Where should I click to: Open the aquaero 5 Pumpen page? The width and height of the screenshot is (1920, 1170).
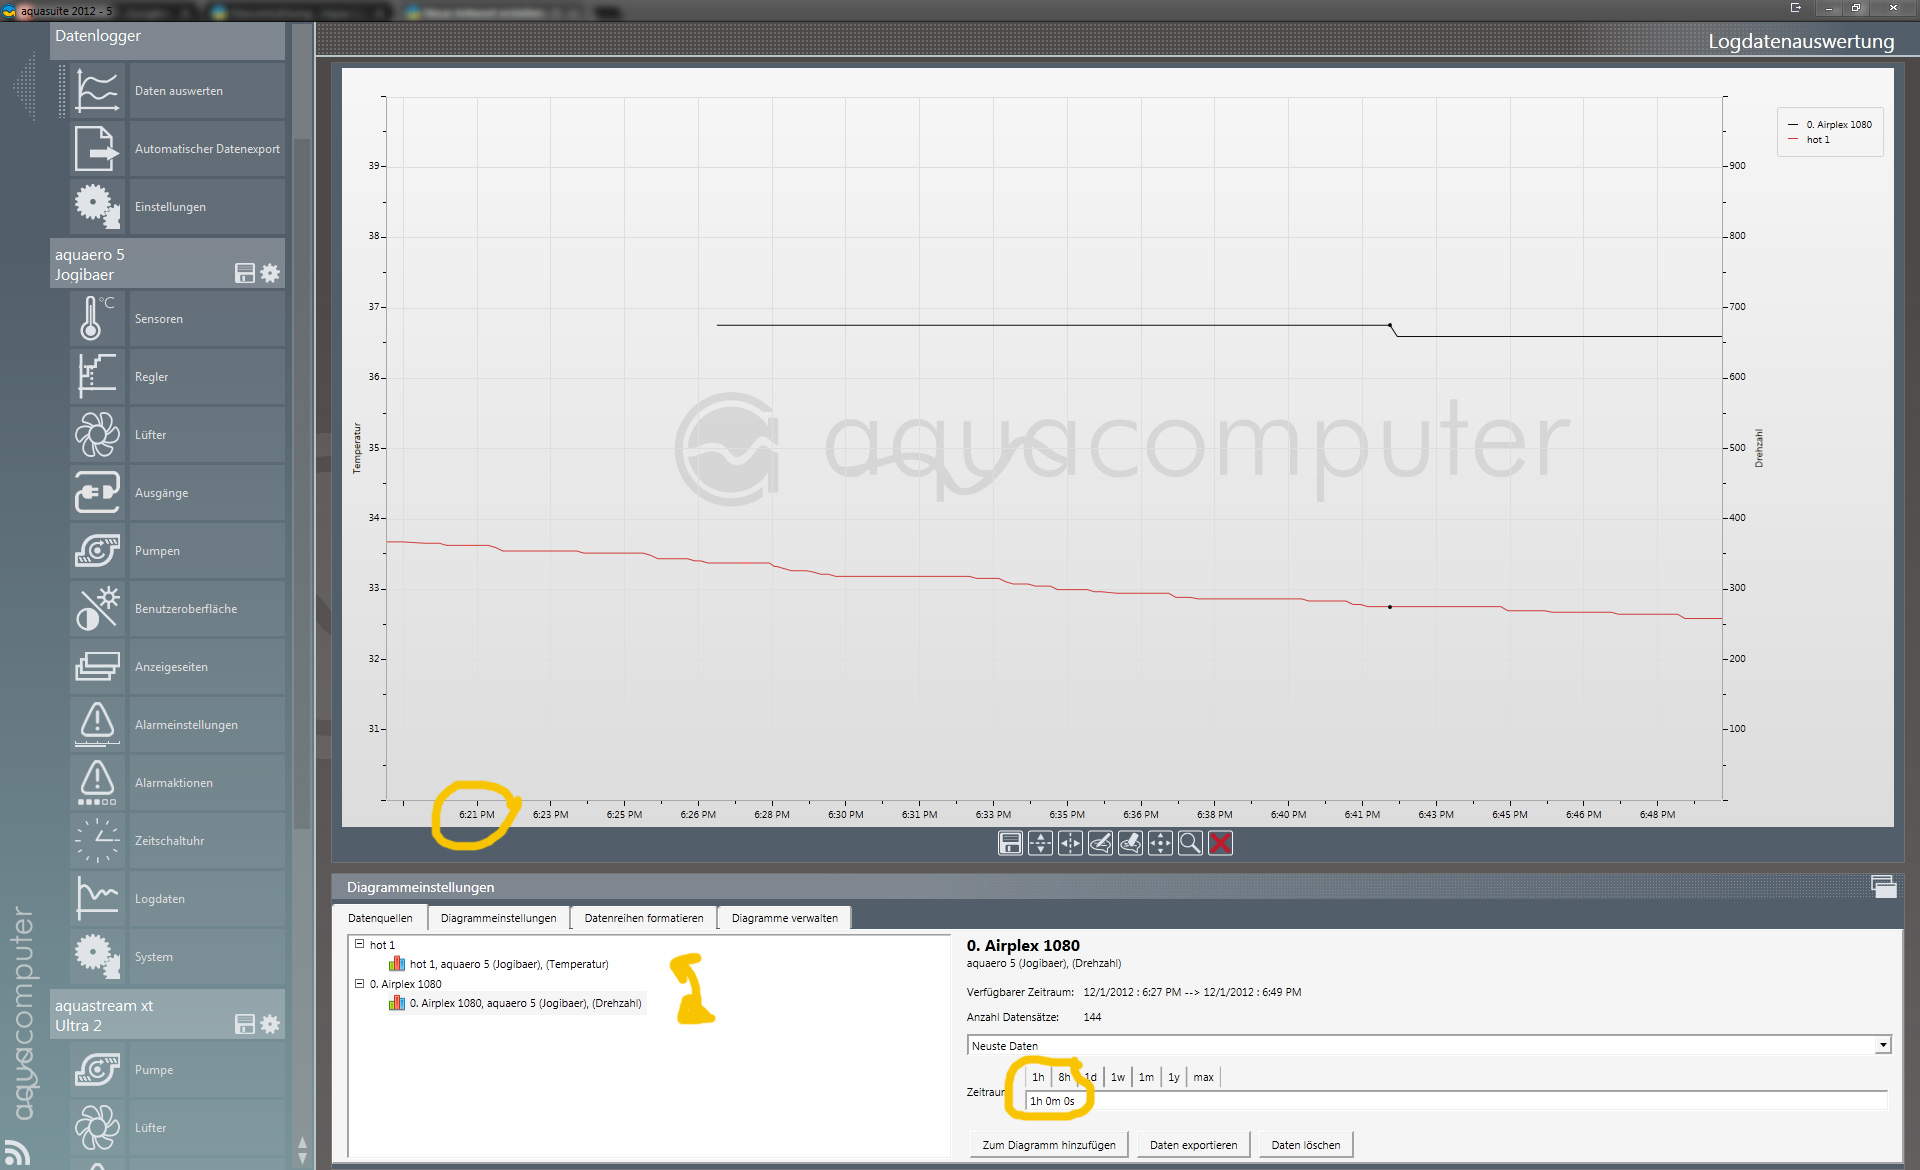tap(178, 551)
